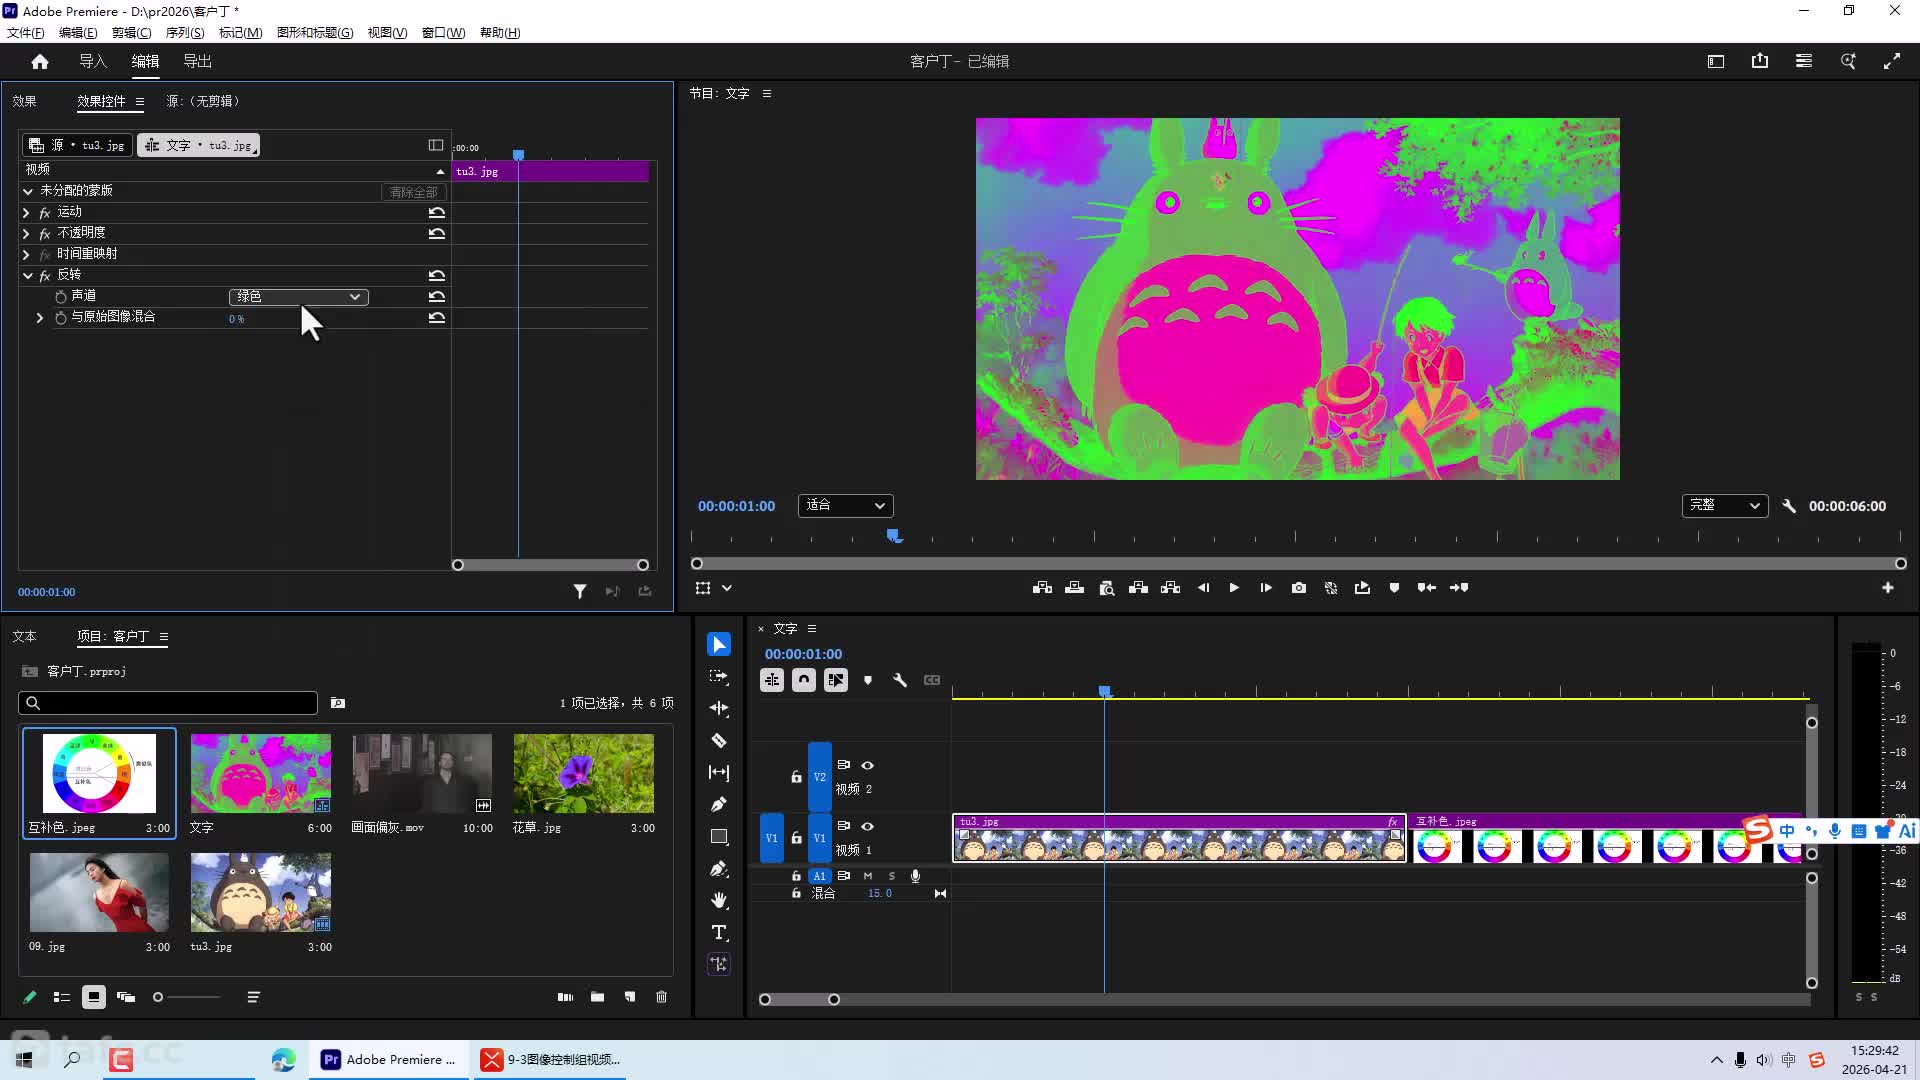Viewport: 1920px width, 1080px height.
Task: Step back one frame
Action: pyautogui.click(x=1203, y=588)
